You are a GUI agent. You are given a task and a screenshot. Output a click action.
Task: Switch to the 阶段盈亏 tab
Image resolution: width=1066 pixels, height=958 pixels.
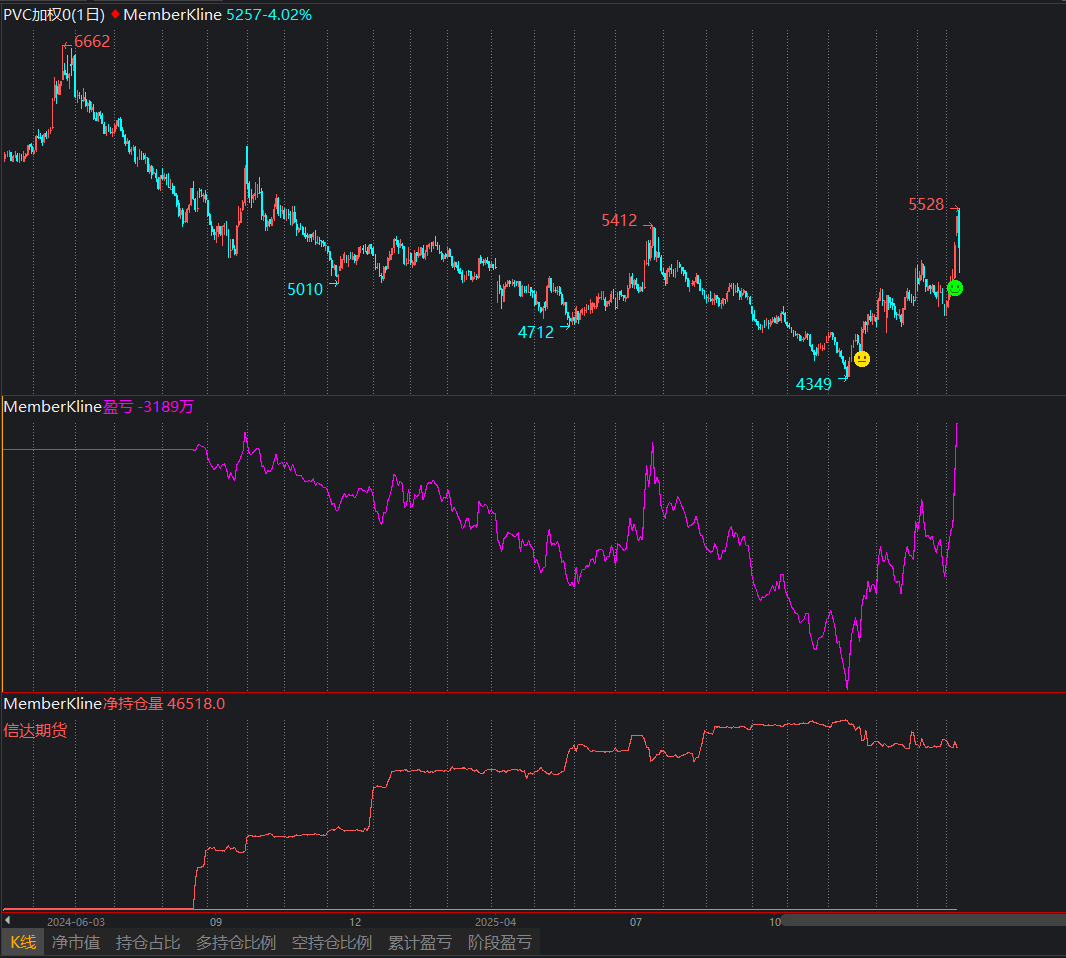point(500,942)
